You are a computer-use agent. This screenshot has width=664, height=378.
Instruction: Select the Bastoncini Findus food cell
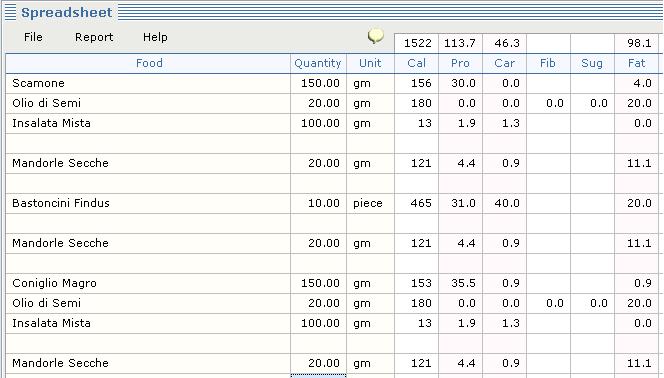coord(148,203)
